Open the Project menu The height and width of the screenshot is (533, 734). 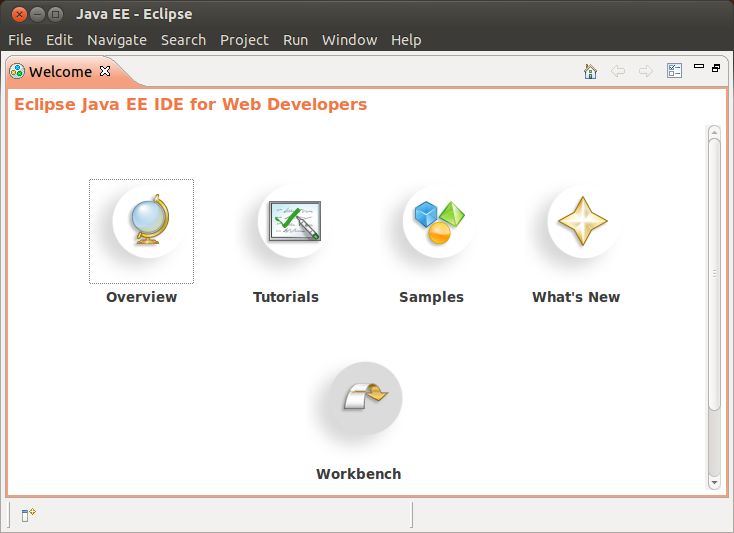(x=244, y=40)
